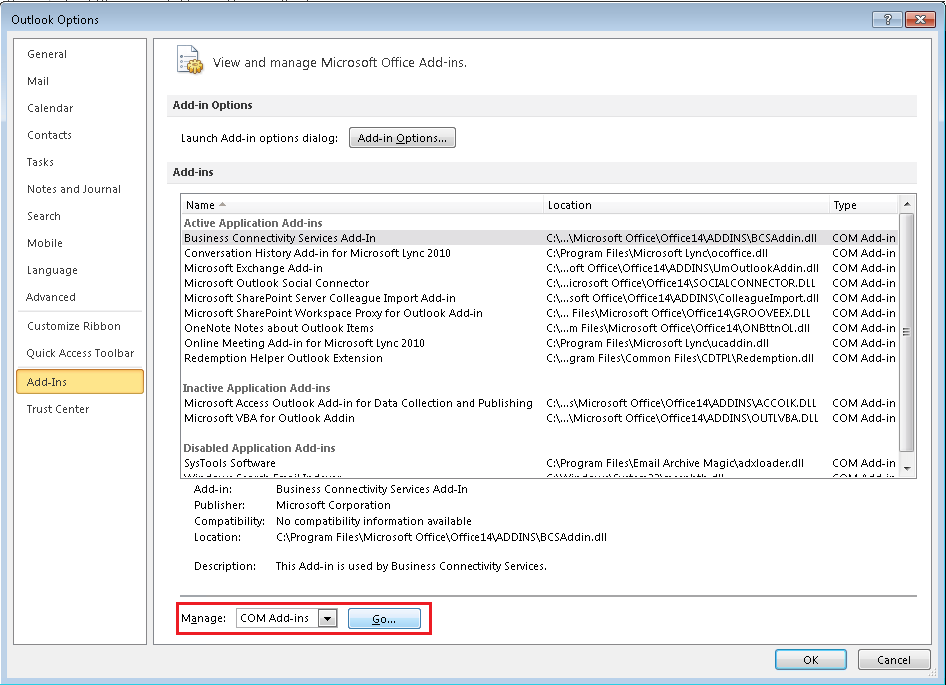The height and width of the screenshot is (685, 946).
Task: Click the No compatibility information available text
Action: [373, 521]
